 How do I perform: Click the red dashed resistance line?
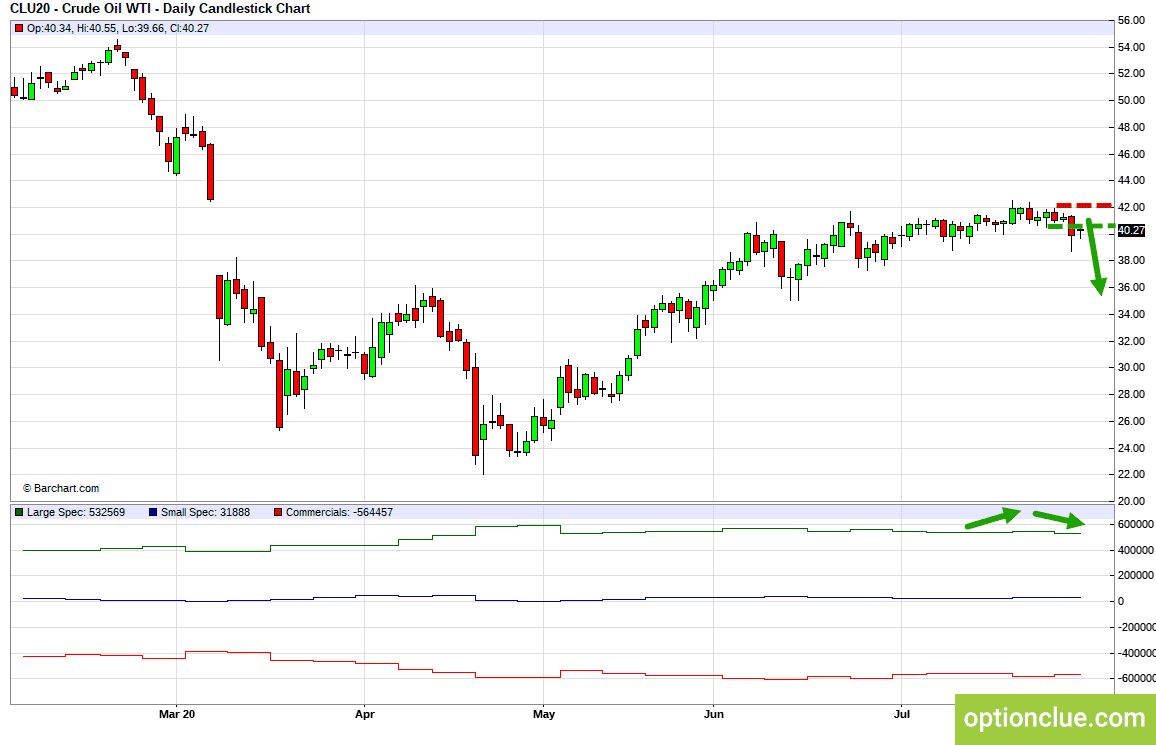point(1084,205)
